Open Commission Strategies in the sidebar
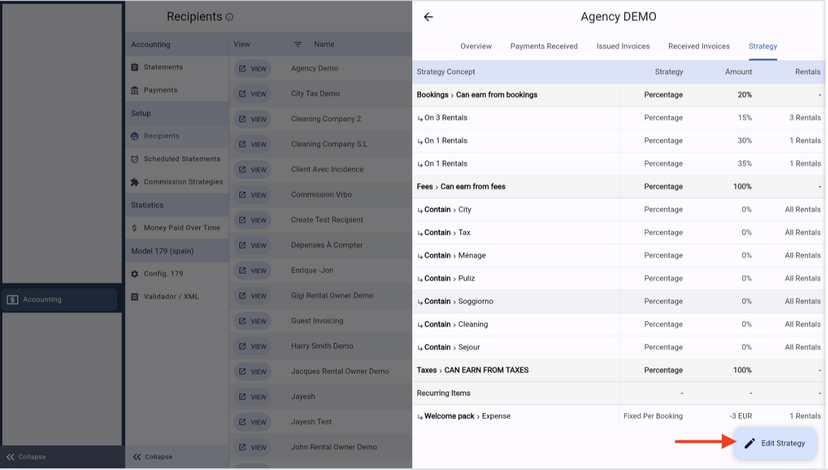 tap(182, 182)
